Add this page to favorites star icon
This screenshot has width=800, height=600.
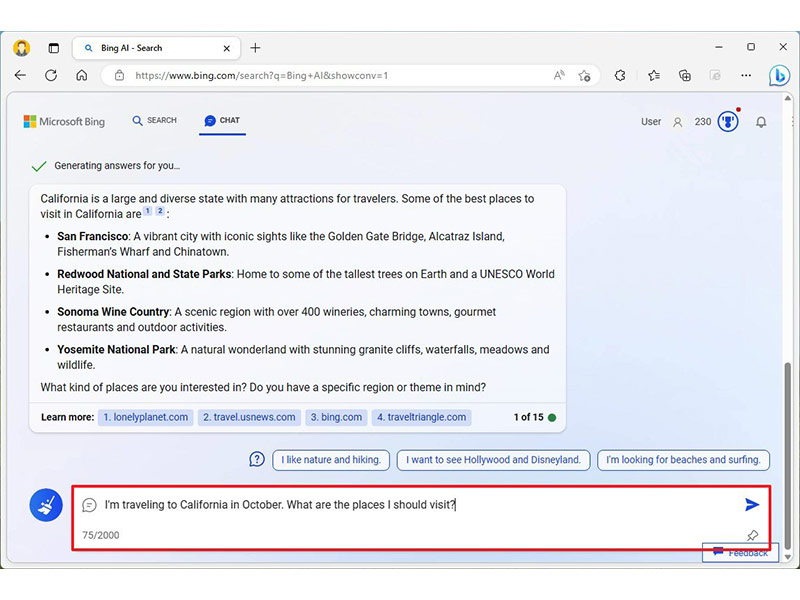[x=584, y=76]
